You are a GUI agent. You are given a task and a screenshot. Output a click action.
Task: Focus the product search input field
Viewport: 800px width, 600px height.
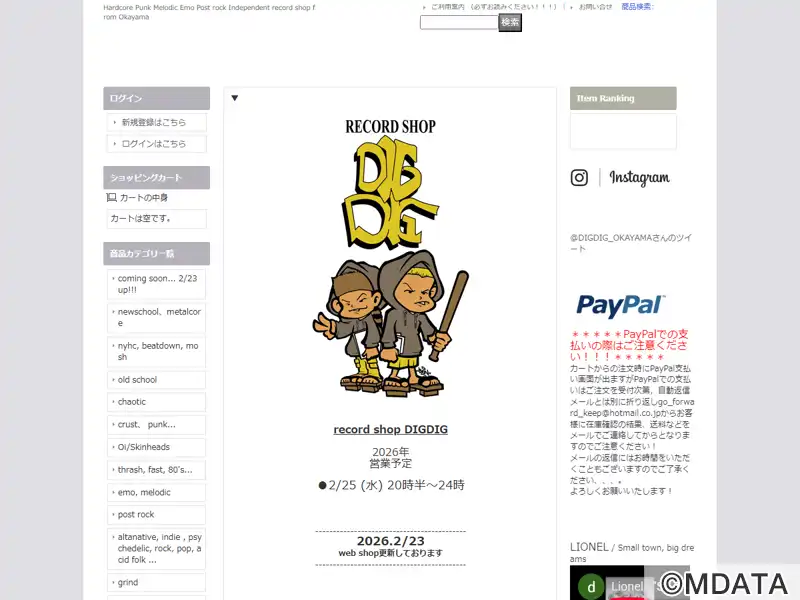point(459,22)
